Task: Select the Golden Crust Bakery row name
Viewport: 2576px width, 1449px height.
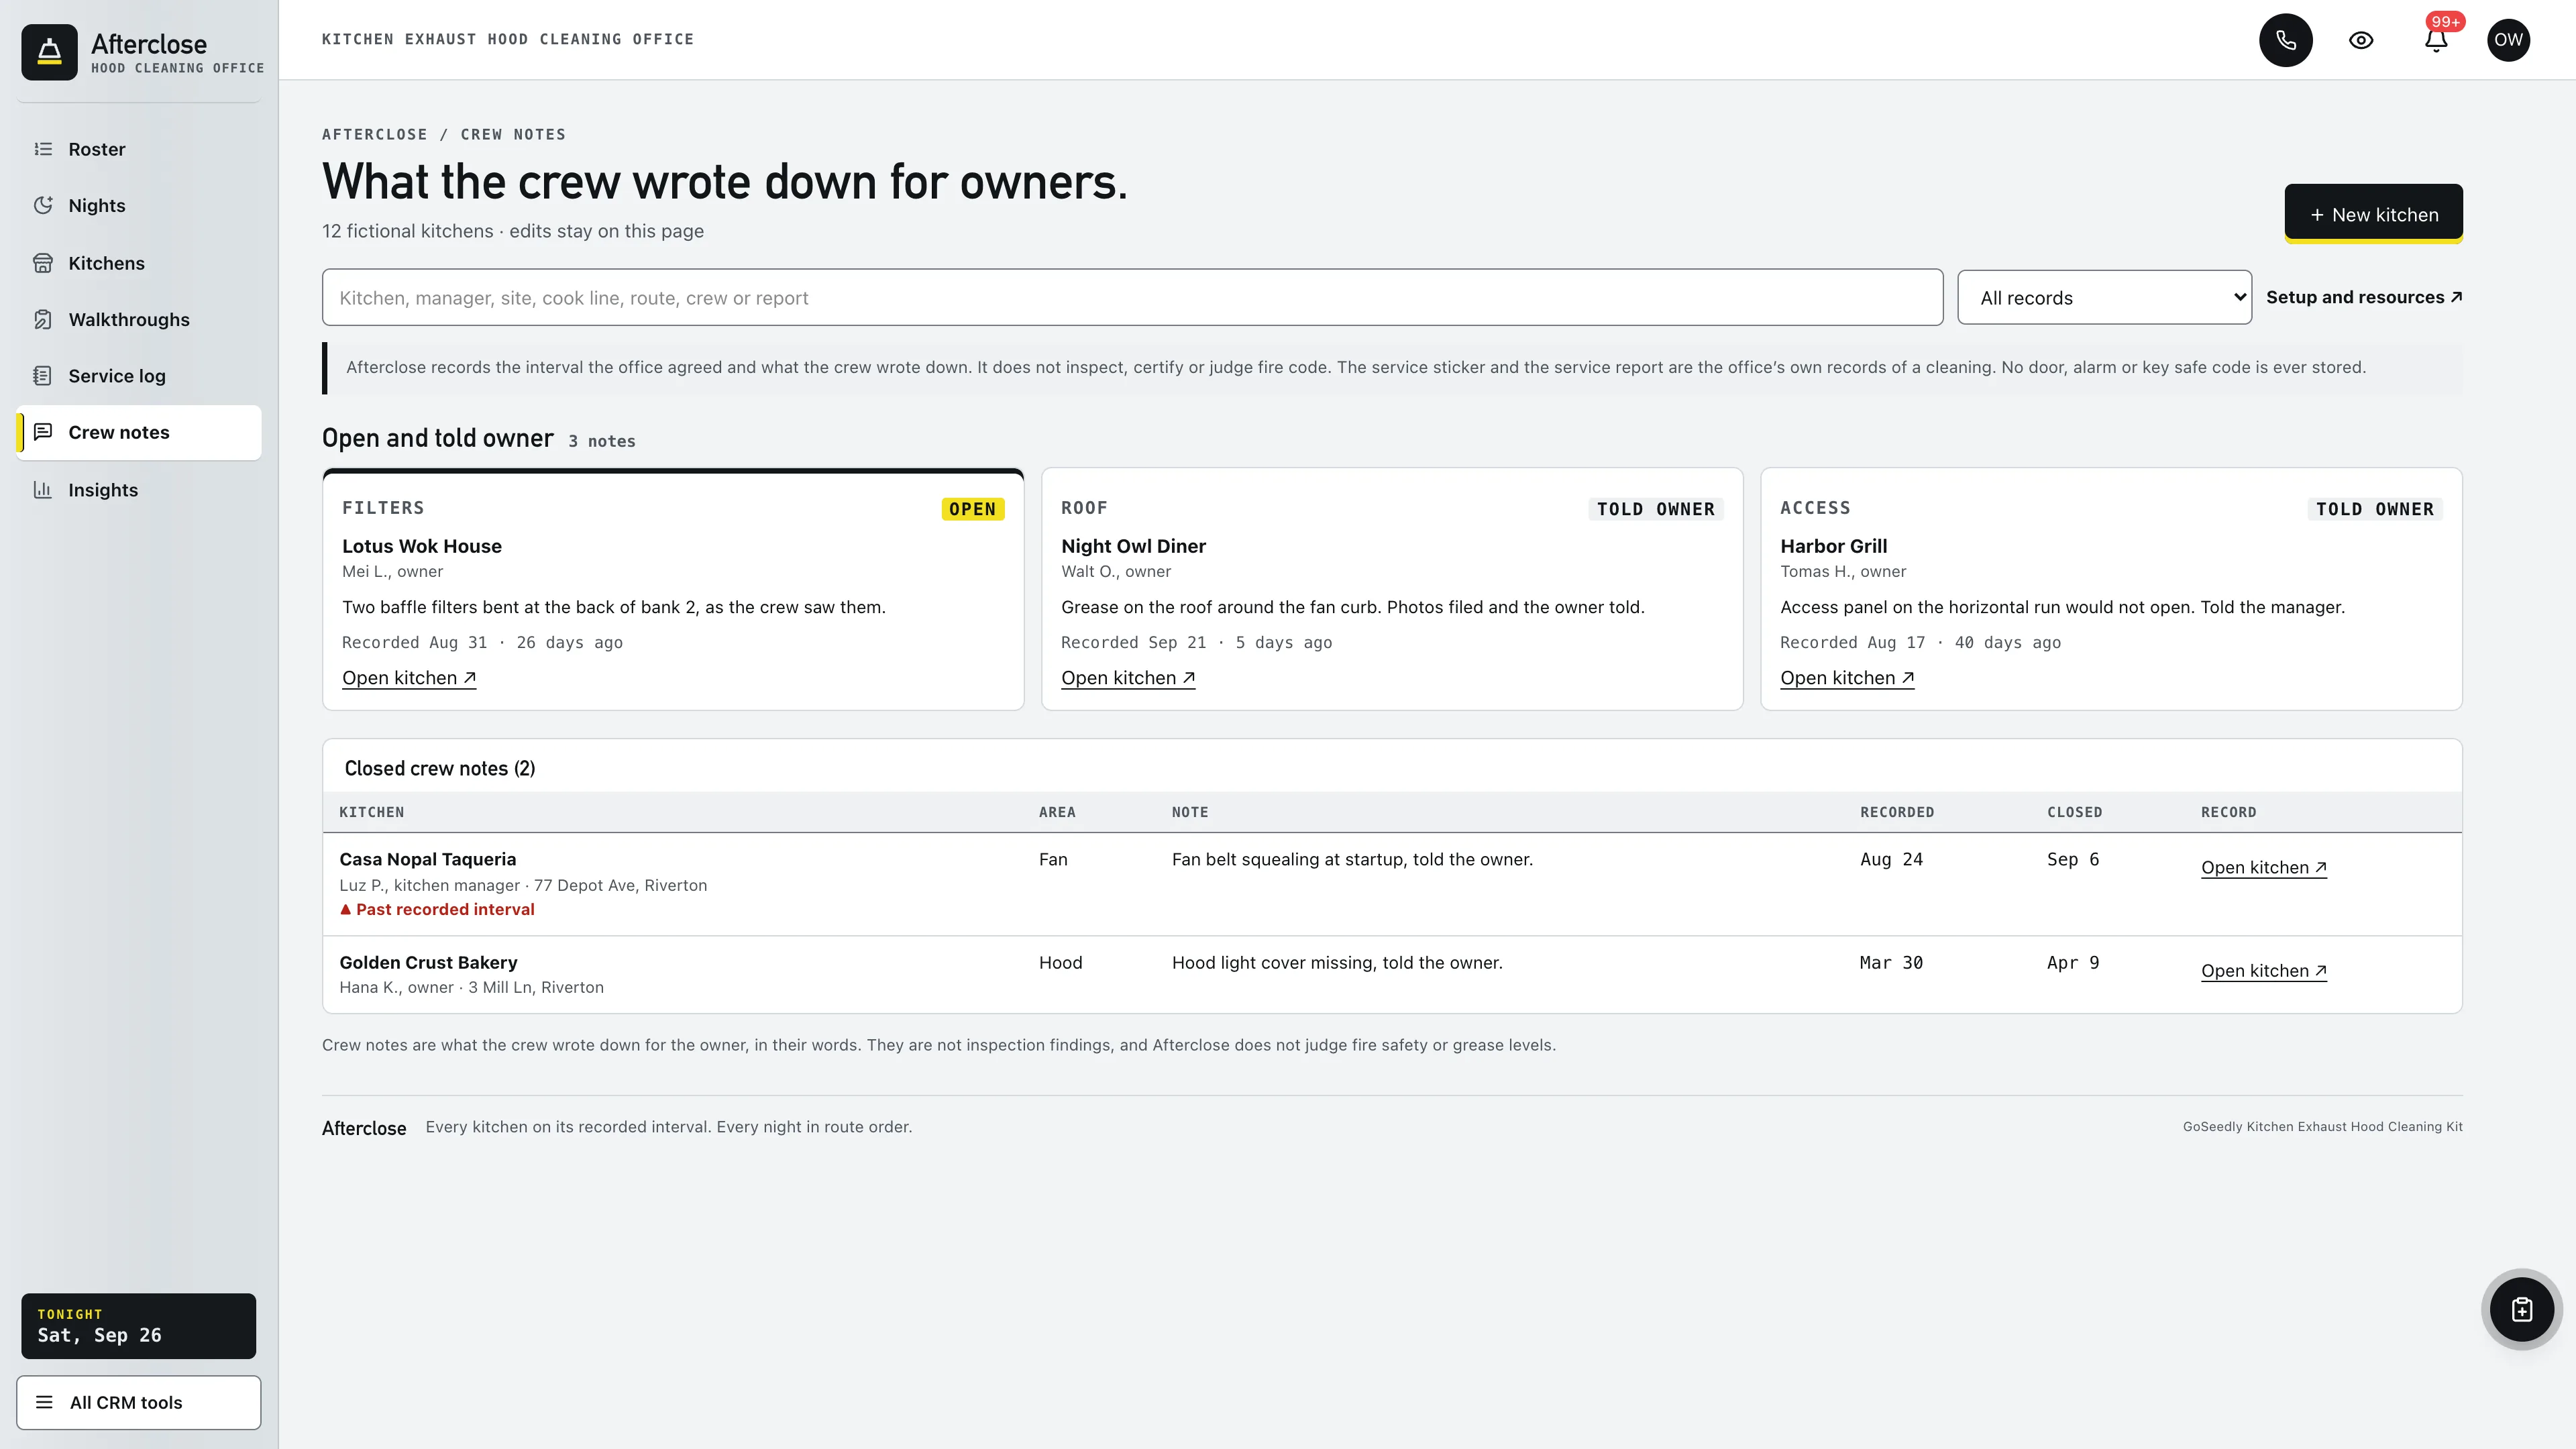Action: [428, 962]
